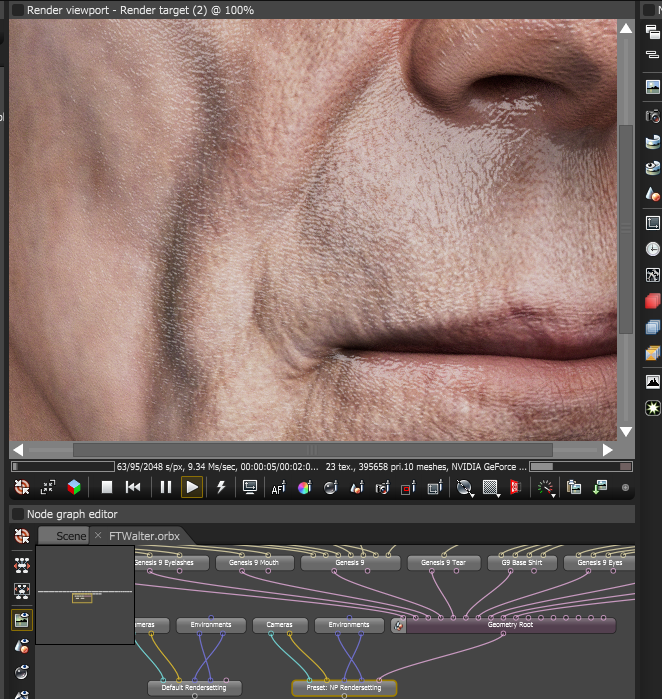Click the render progress bar

coord(63,467)
